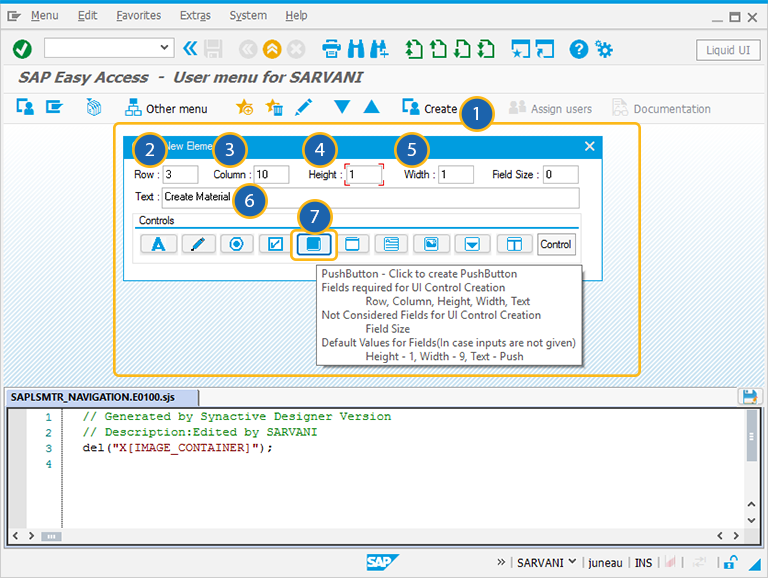This screenshot has height=578, width=768.
Task: Select the Group Box control icon
Action: click(353, 244)
